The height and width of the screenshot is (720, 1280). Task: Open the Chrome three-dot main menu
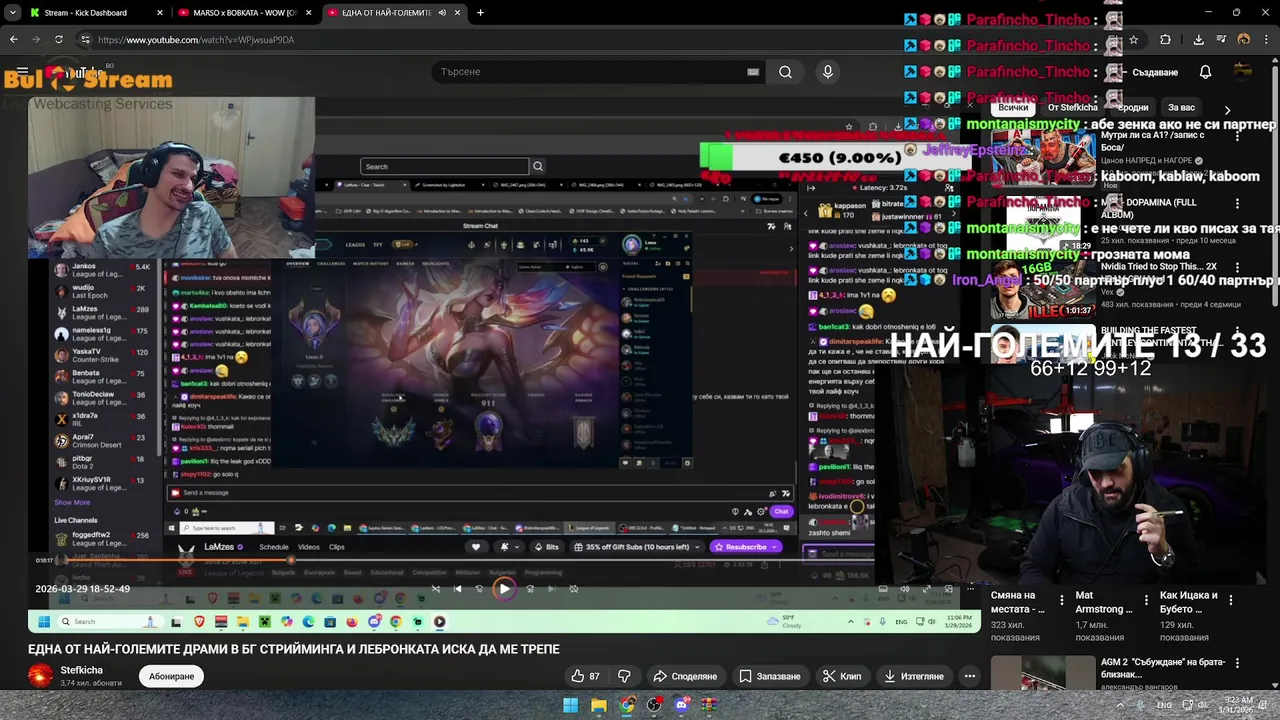1267,40
